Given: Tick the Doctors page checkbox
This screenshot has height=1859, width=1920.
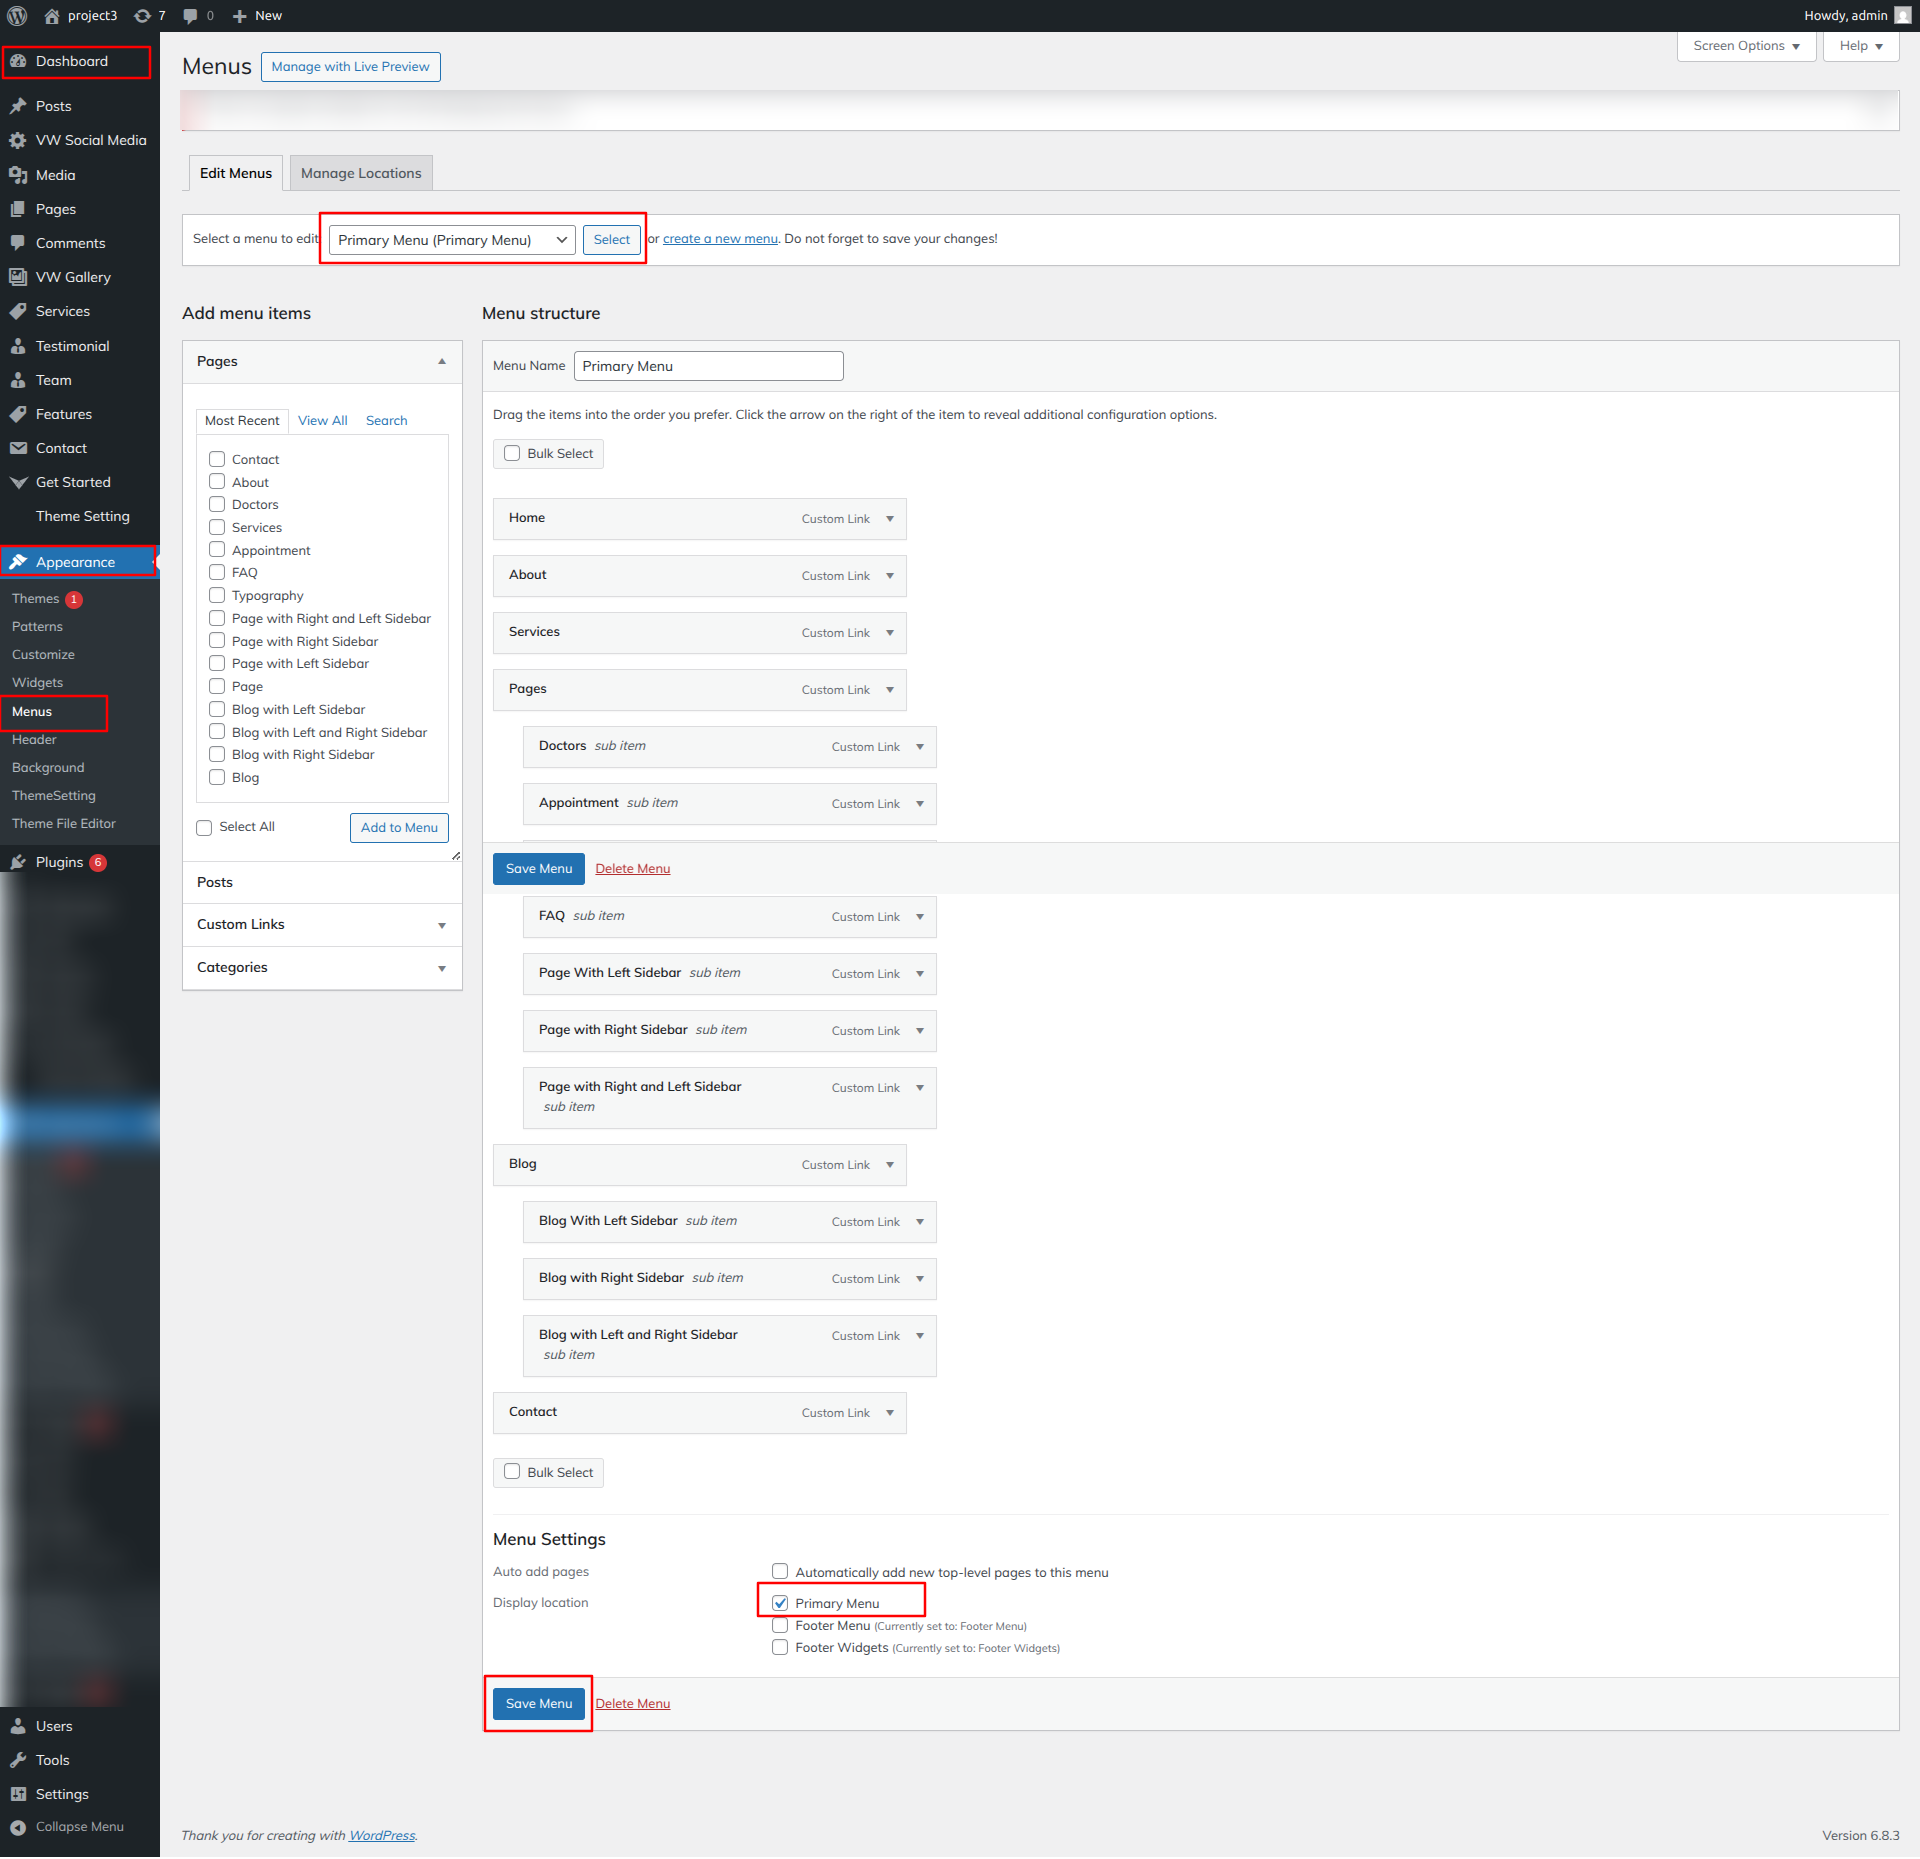Looking at the screenshot, I should (217, 505).
